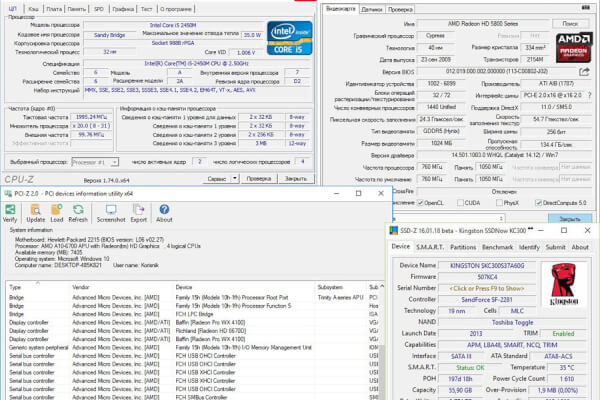Click the 'Toshiba Toggle' NAND value

click(512, 322)
